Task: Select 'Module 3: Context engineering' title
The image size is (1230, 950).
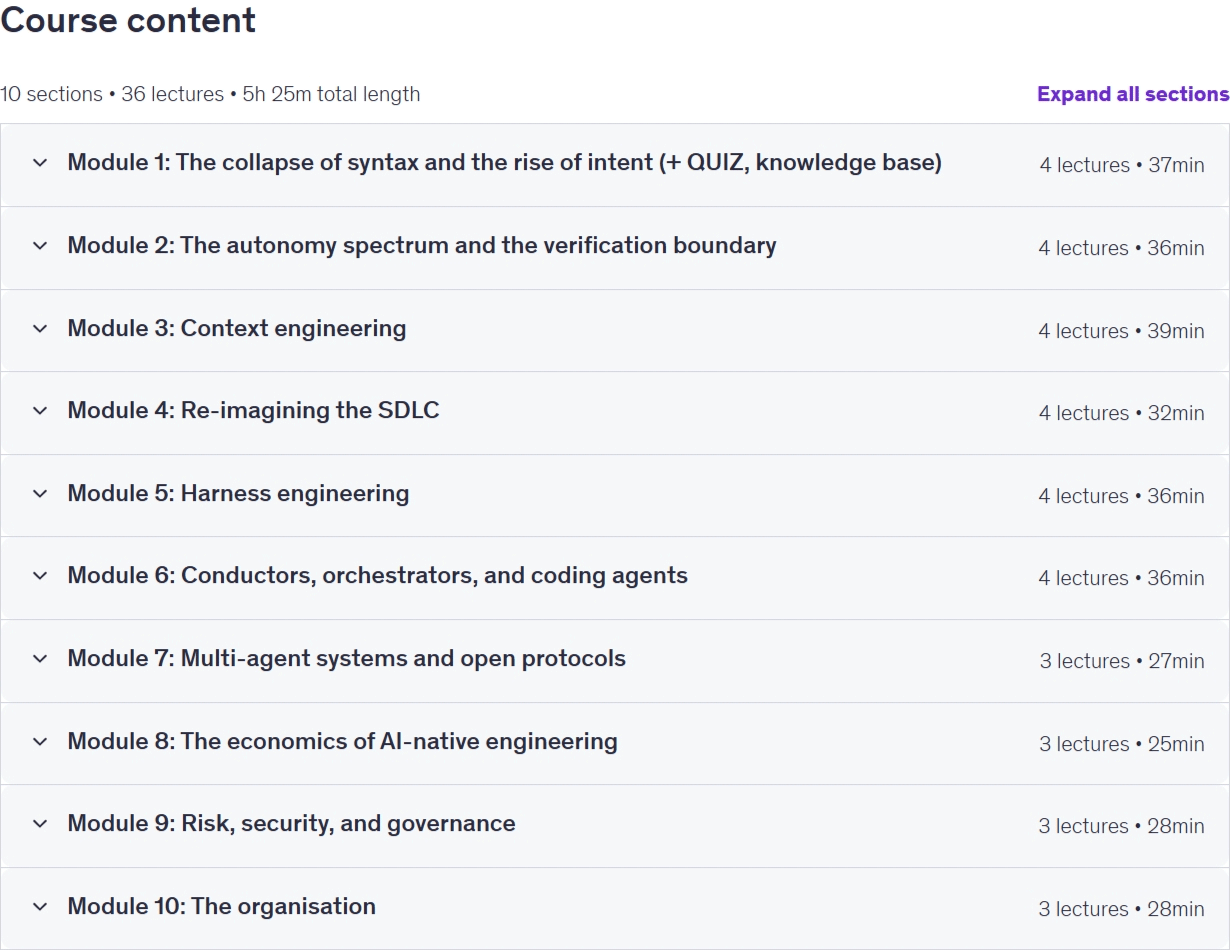Action: pos(237,329)
